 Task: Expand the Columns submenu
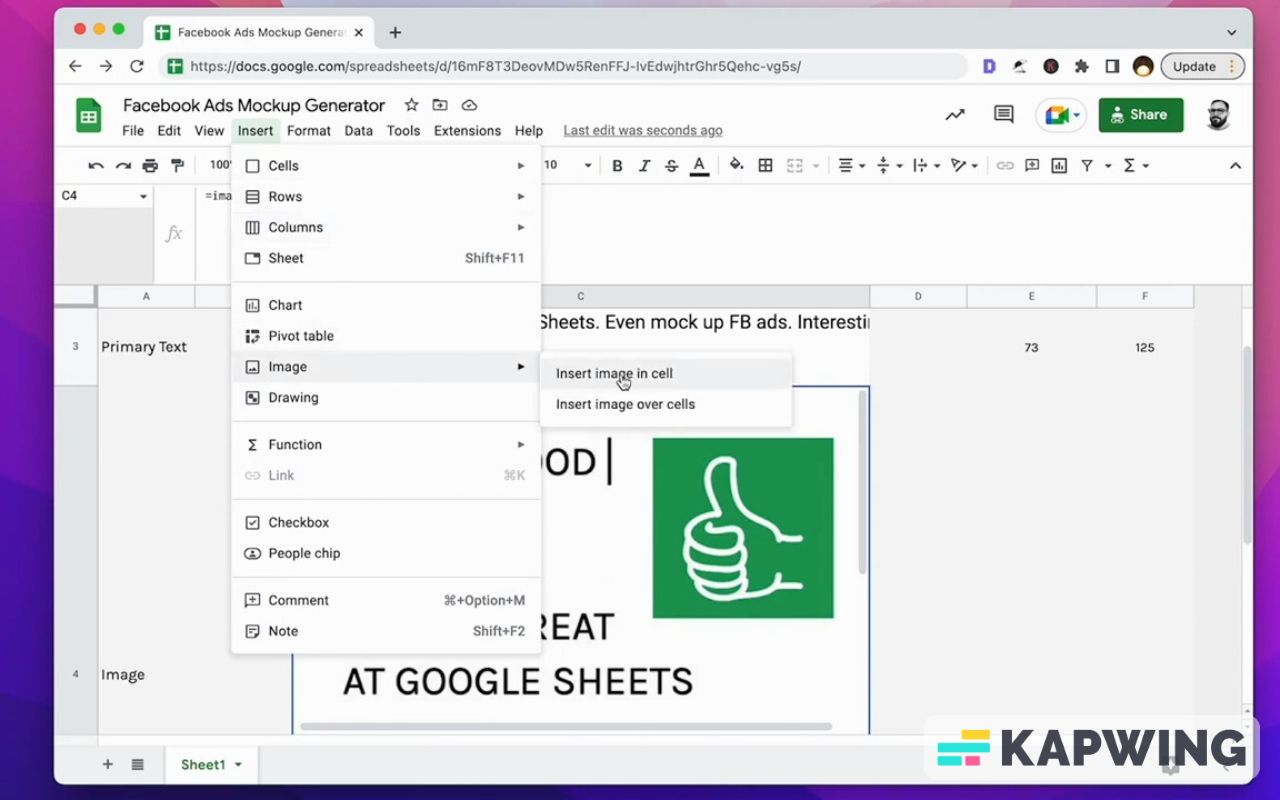(x=385, y=227)
